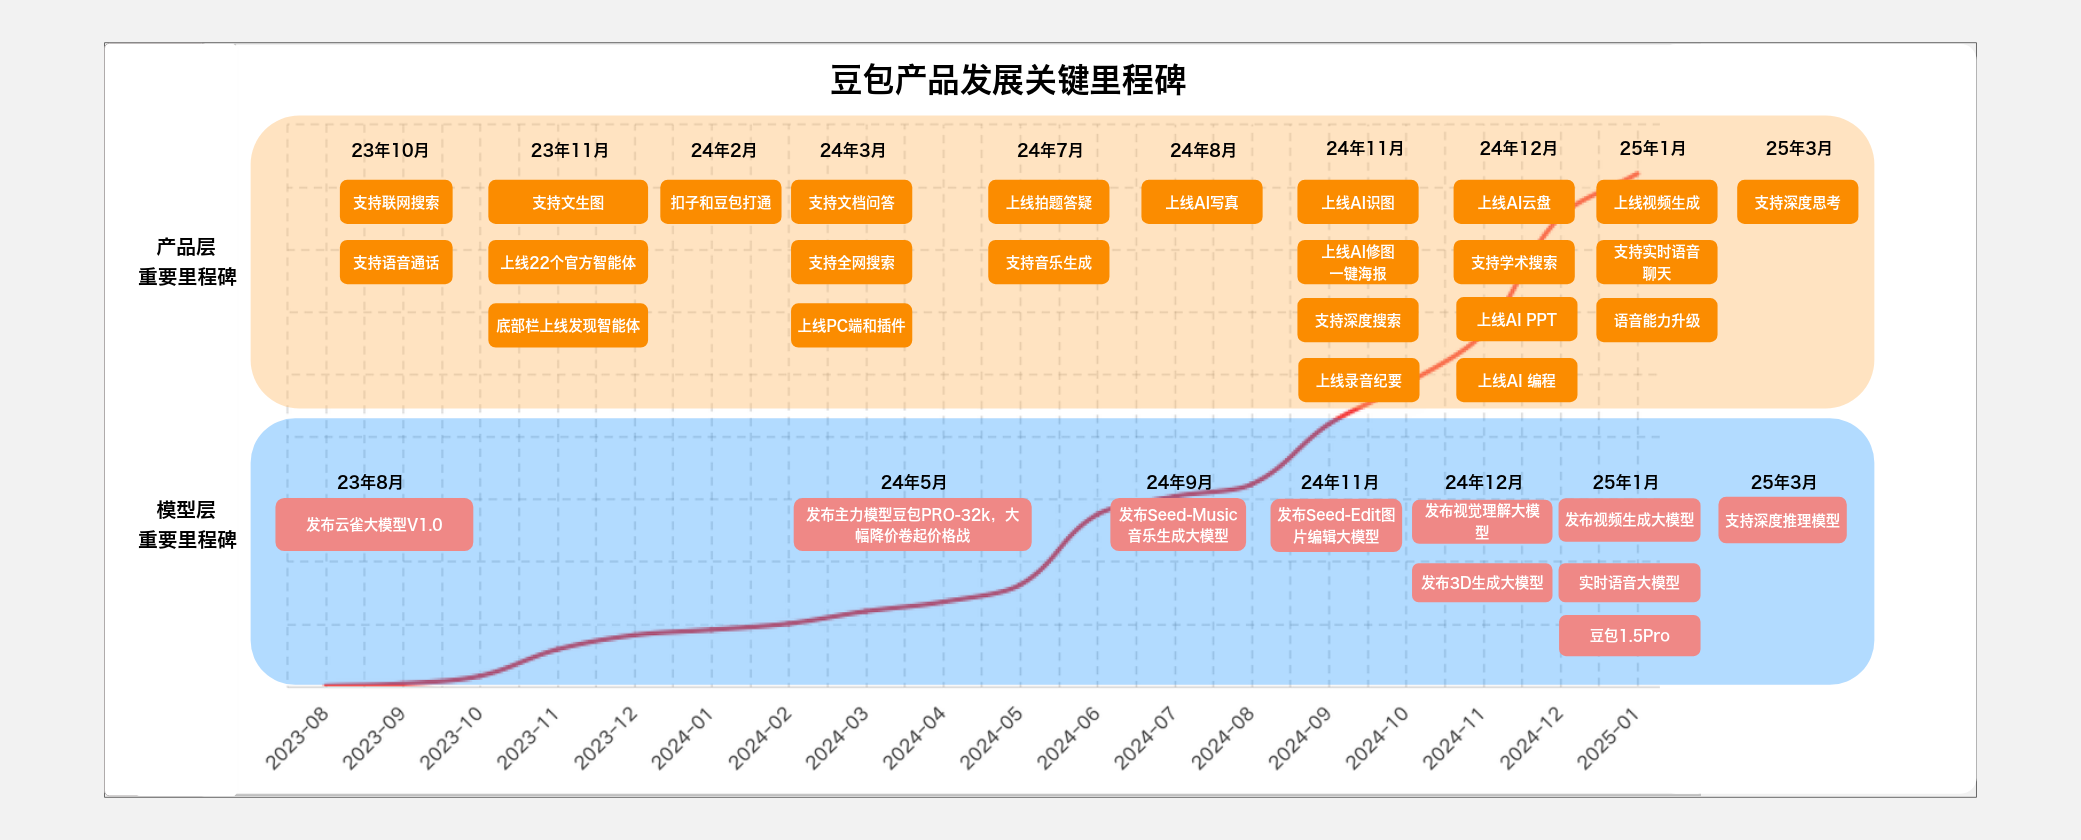Click the 24年7月 date heading
This screenshot has height=840, width=2081.
coord(1050,150)
